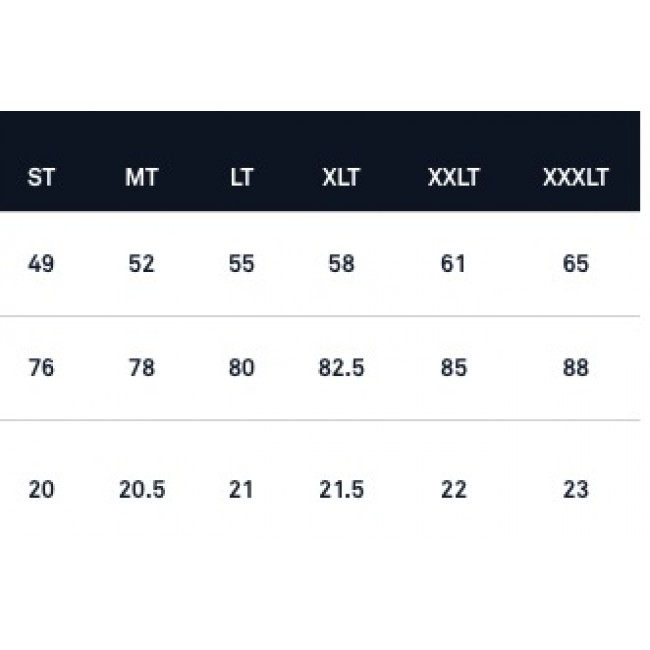650x650 pixels.
Task: Click the 58 cell under XLT
Action: (341, 265)
